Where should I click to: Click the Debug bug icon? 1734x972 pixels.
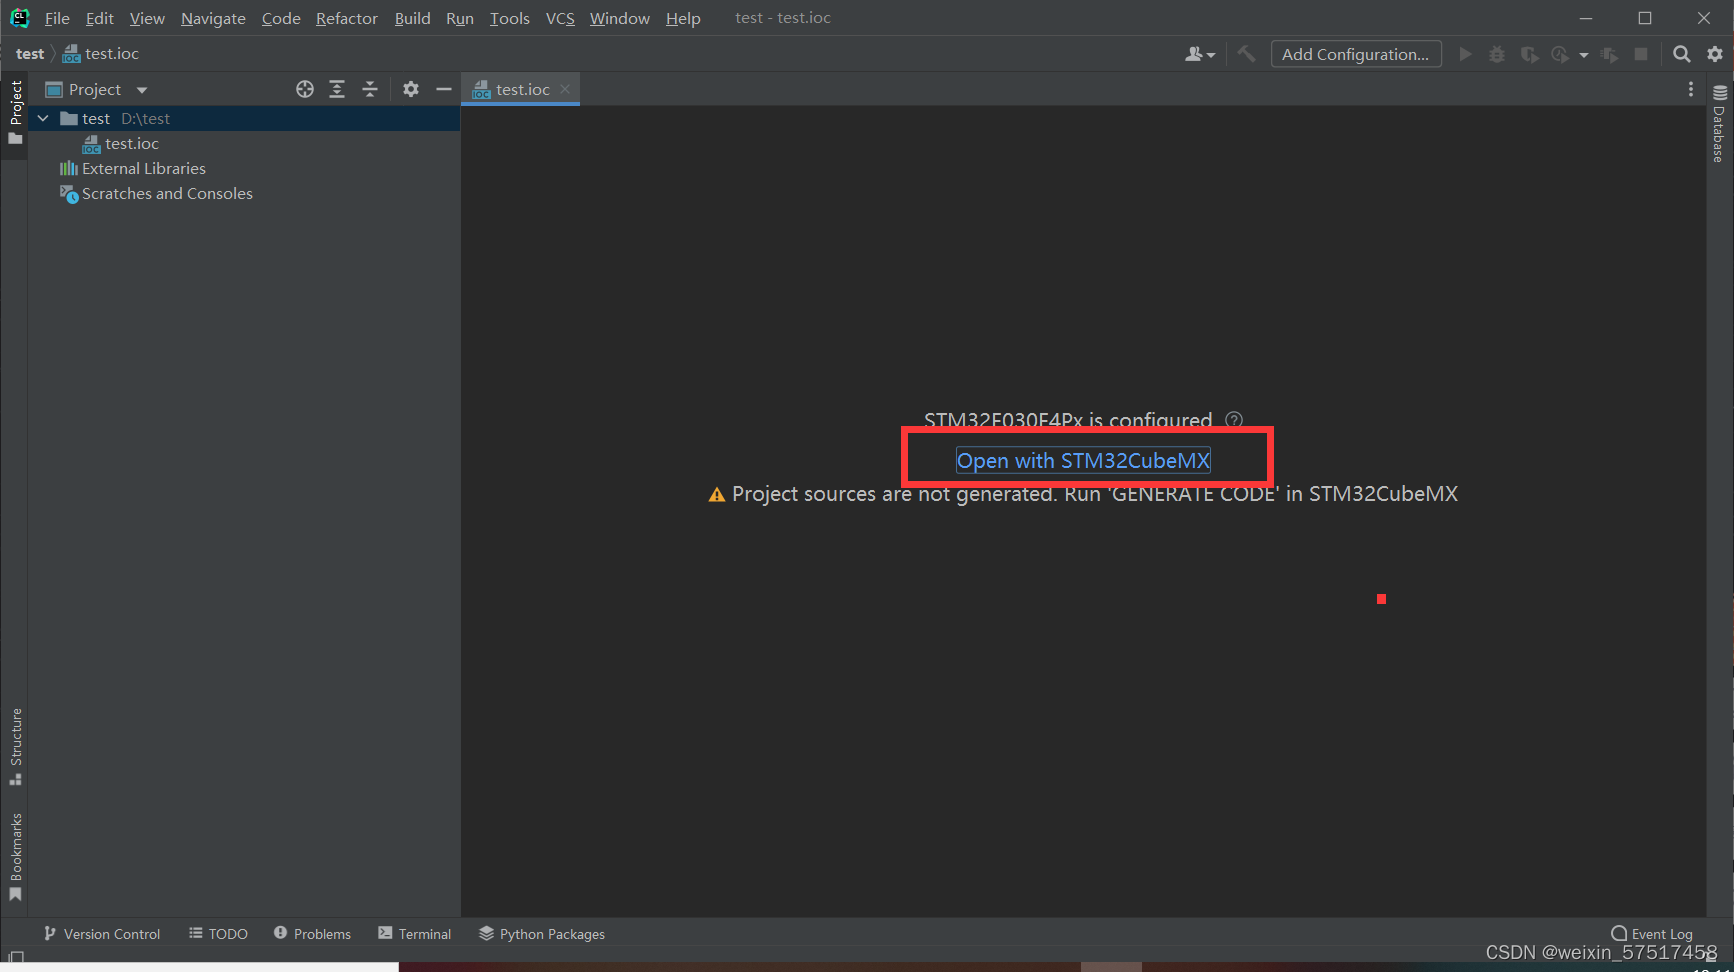click(1497, 54)
